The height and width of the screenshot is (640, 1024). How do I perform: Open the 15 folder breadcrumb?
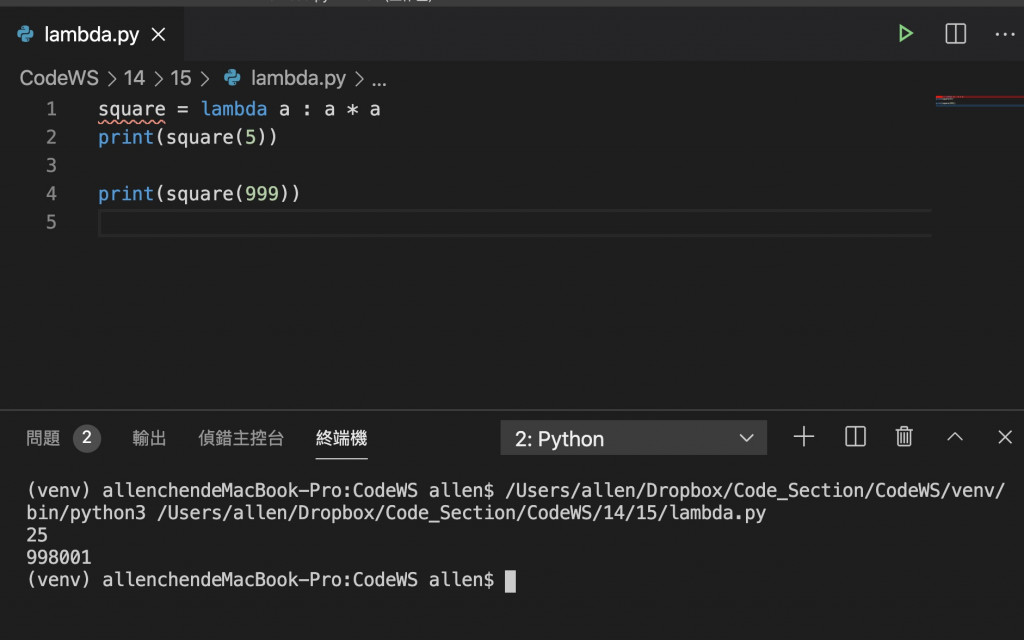click(181, 78)
